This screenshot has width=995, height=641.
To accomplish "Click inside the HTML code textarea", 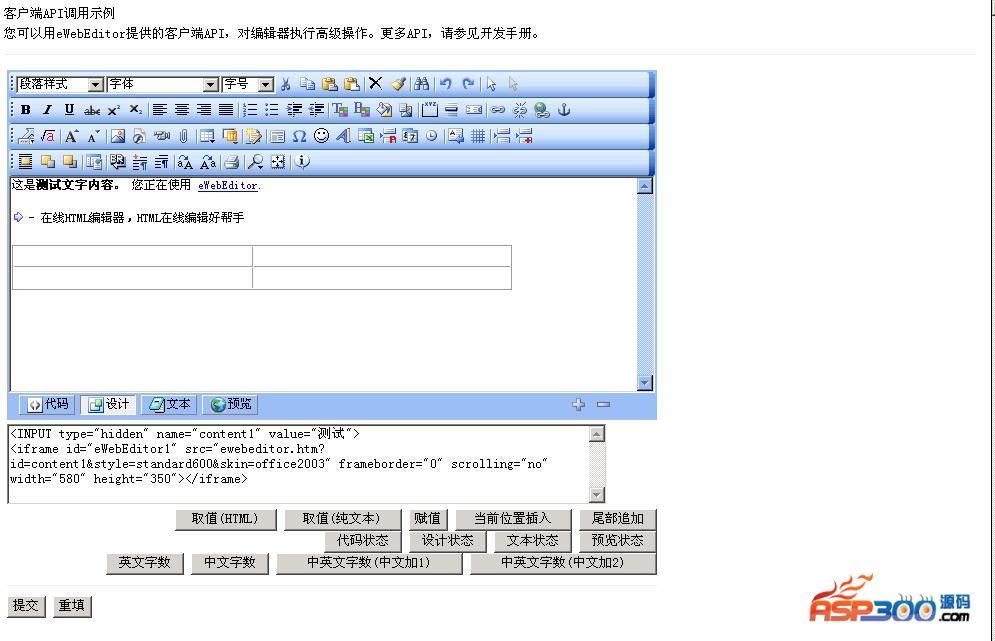I will click(298, 464).
